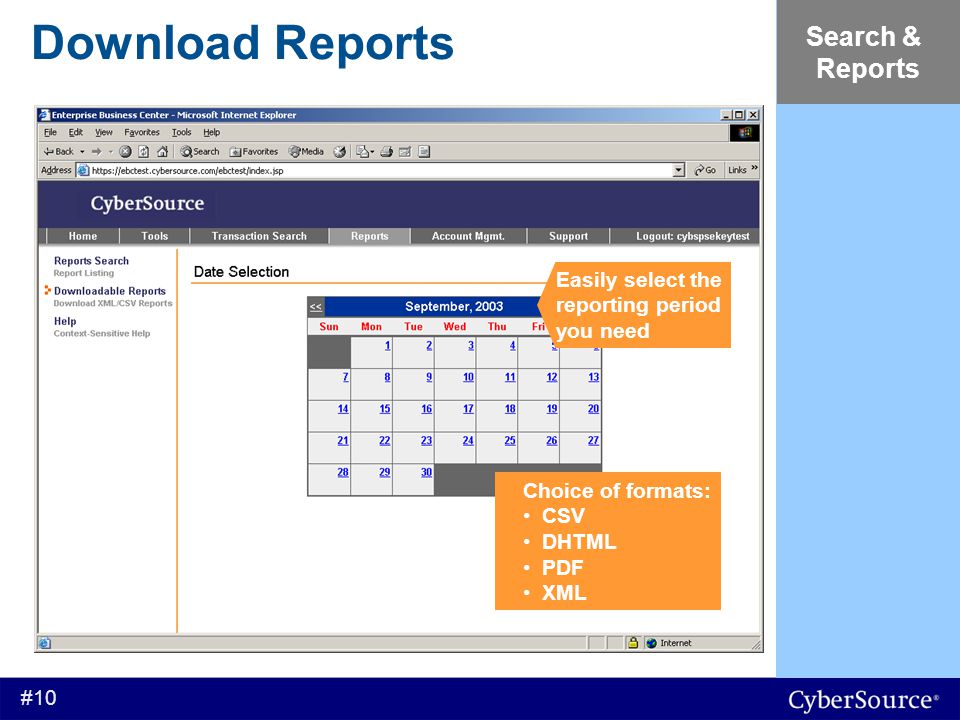Select September 26 in the calendar
This screenshot has height=720, width=960.
pos(552,441)
